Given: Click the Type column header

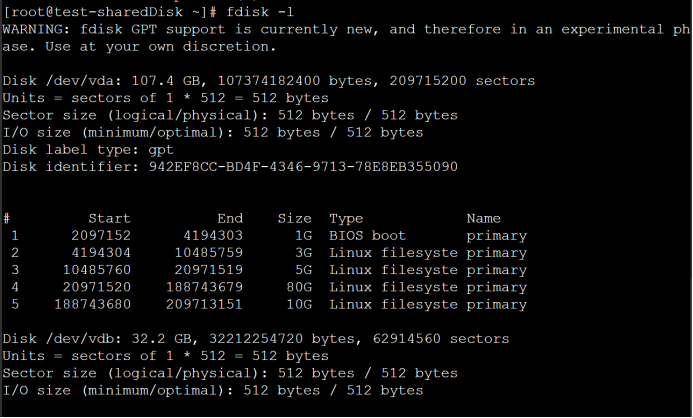Looking at the screenshot, I should (x=346, y=218).
